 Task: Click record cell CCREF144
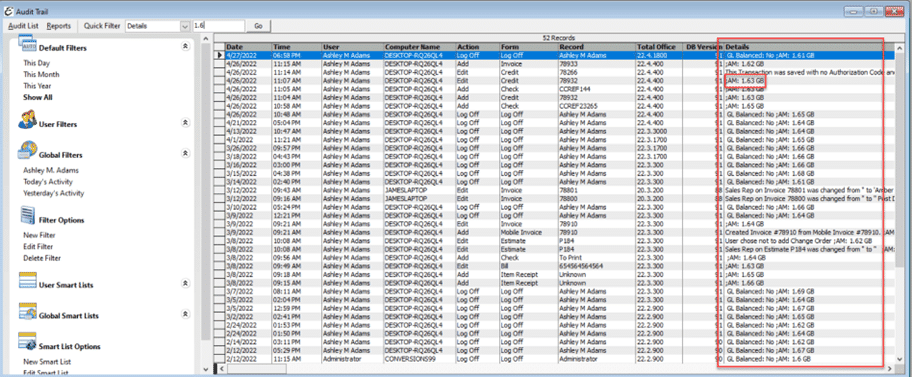[596, 89]
